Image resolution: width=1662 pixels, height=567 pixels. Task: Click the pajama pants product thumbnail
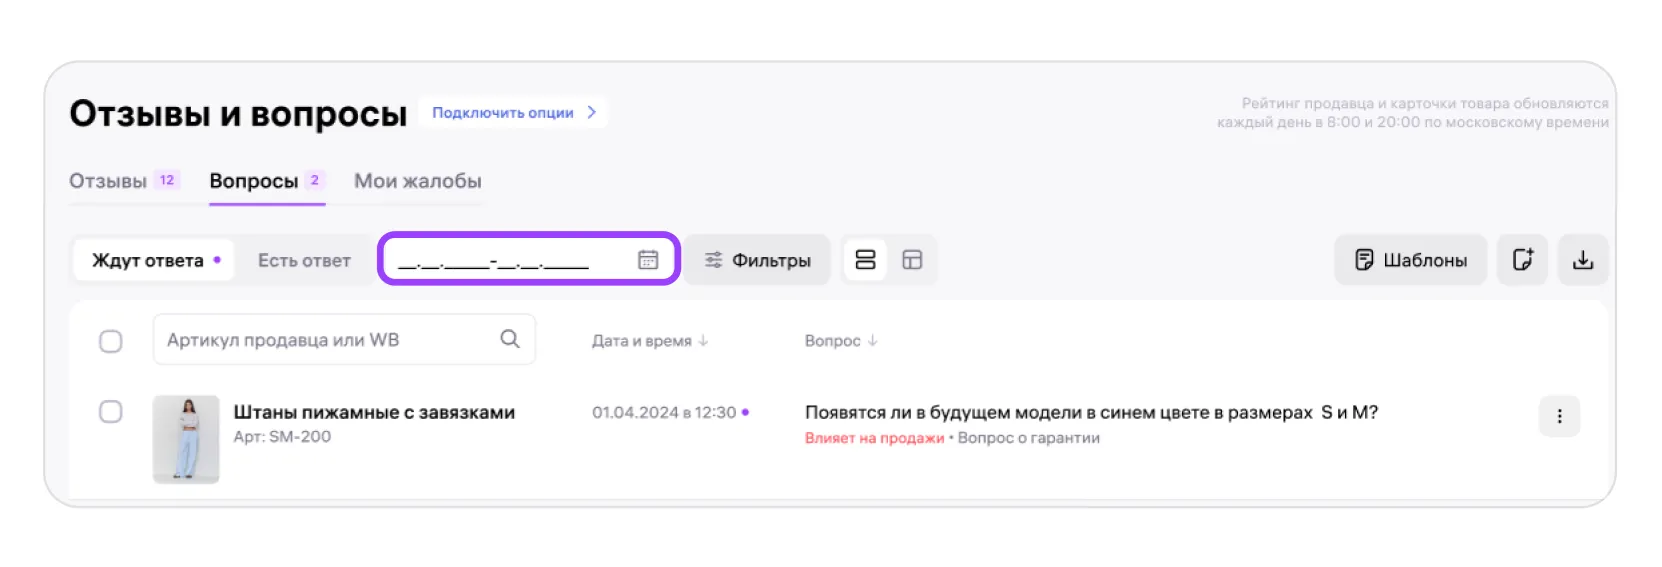pos(186,439)
